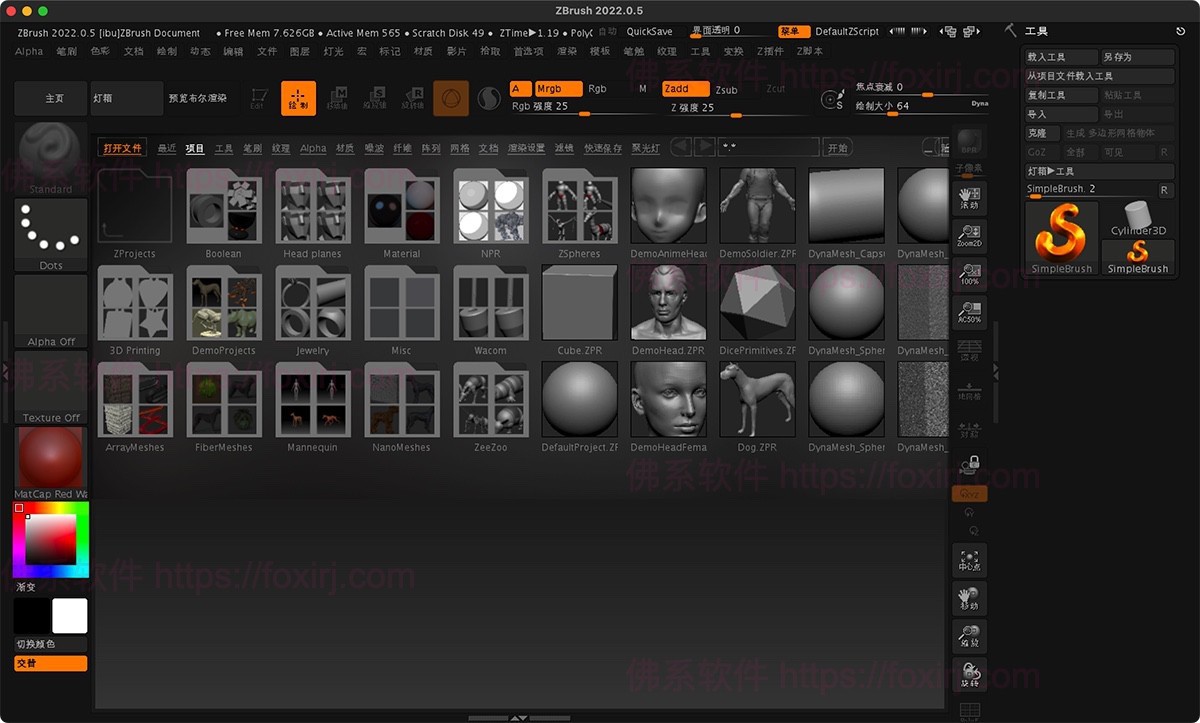Viewport: 1200px width, 723px height.
Task: Click the Load Tool (载入工具) button
Action: click(1060, 57)
